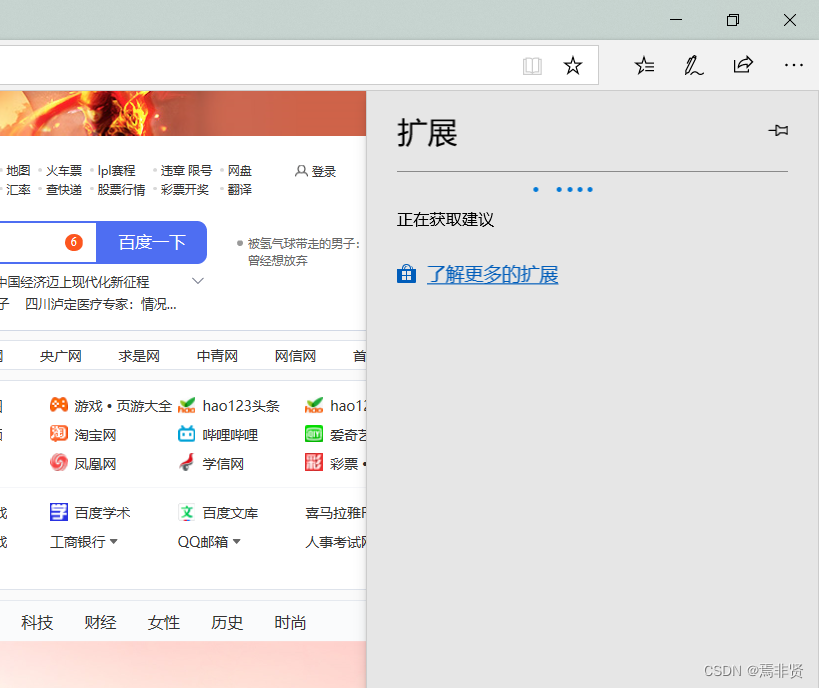
Task: Switch to the 科技 tab
Action: pyautogui.click(x=37, y=623)
